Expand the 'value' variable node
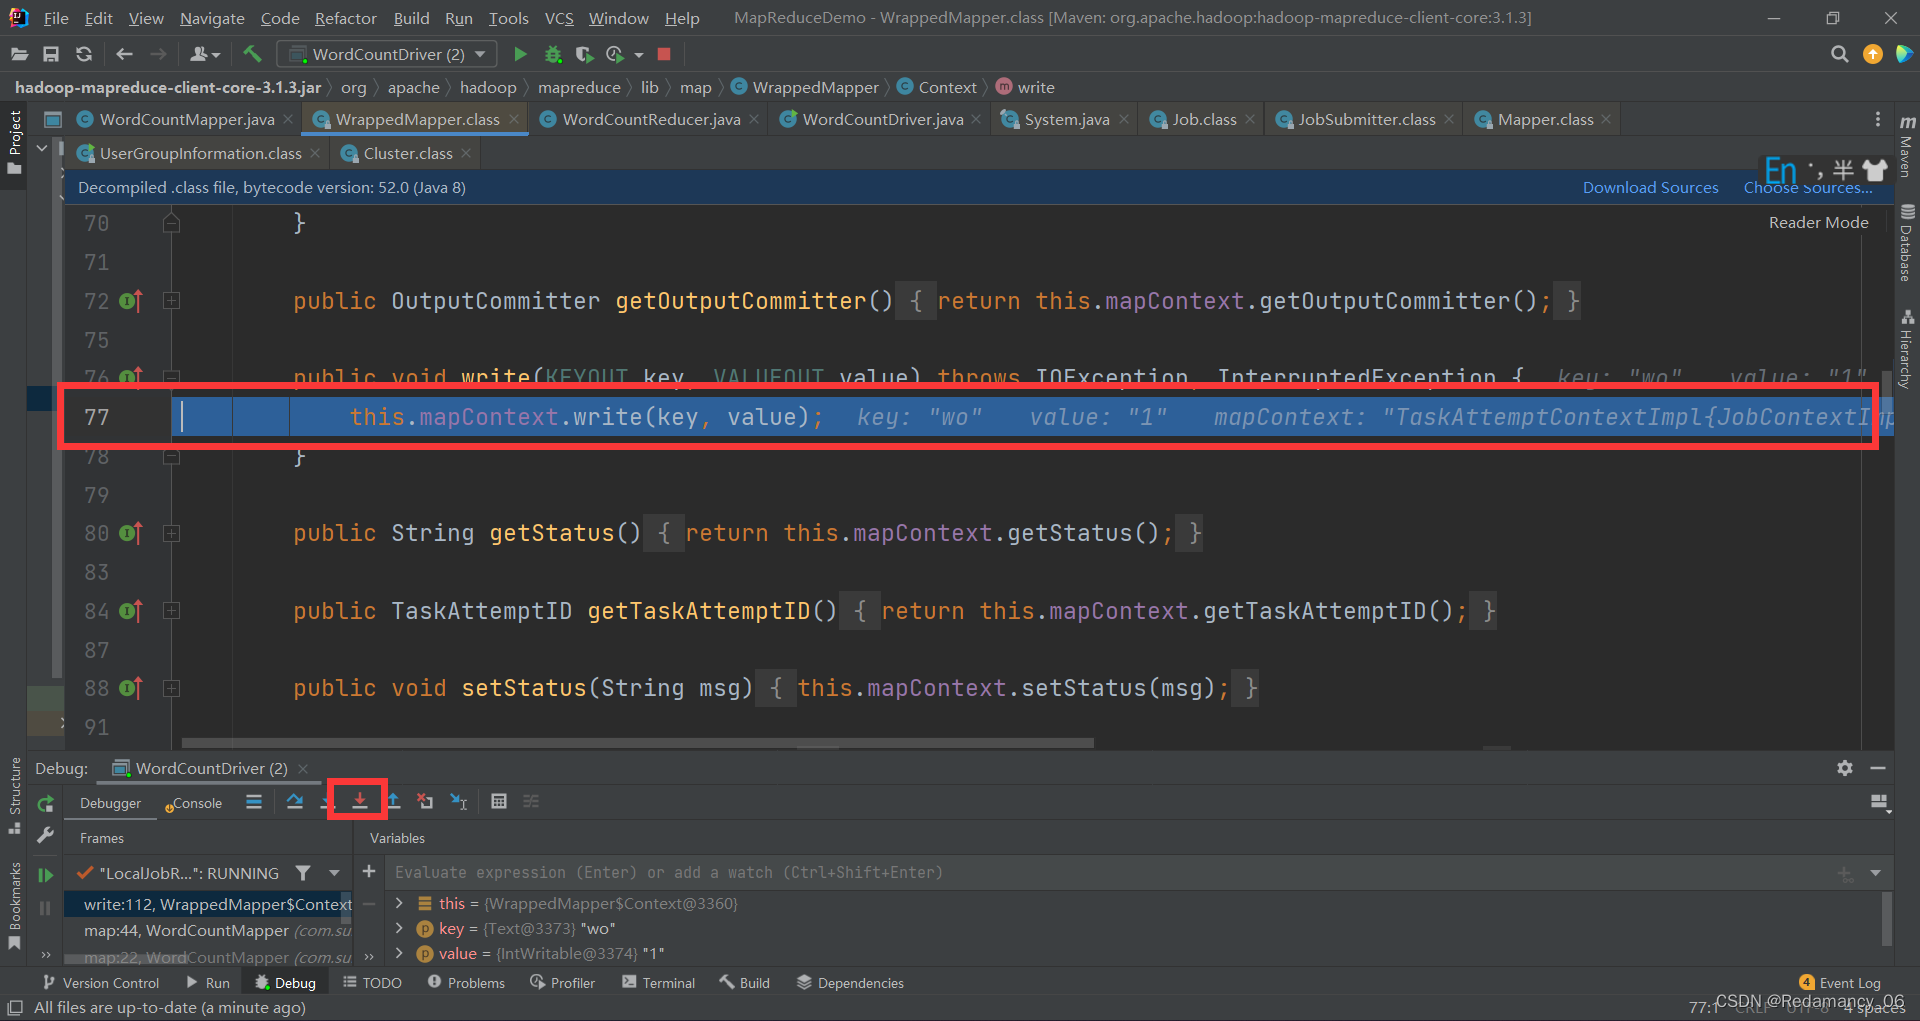 [x=399, y=953]
